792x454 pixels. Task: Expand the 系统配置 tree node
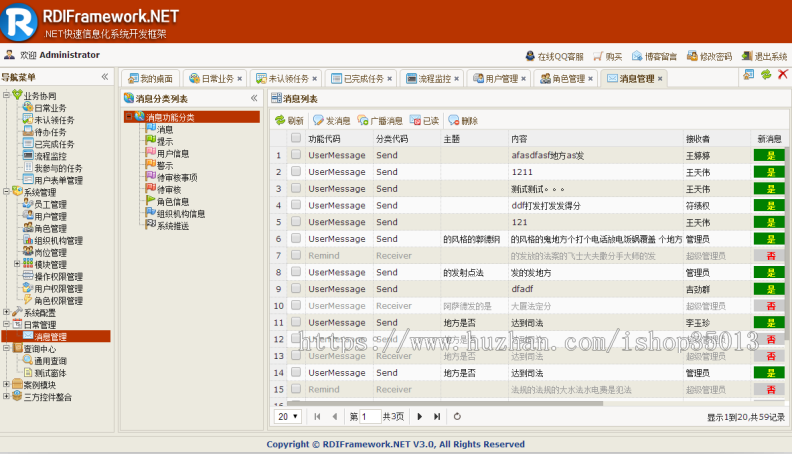(x=7, y=312)
